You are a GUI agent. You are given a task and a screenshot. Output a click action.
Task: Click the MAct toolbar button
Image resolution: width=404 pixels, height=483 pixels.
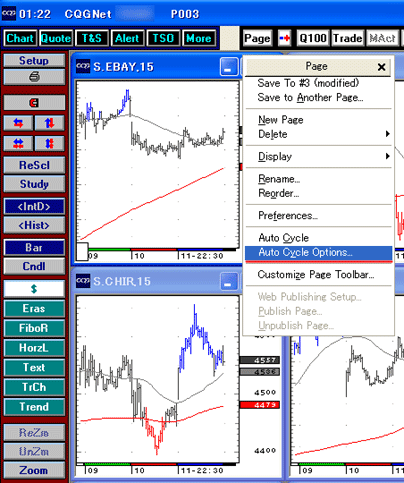pos(382,38)
